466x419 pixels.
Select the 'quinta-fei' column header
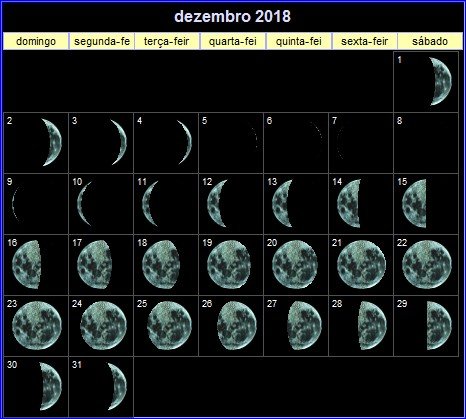click(299, 41)
